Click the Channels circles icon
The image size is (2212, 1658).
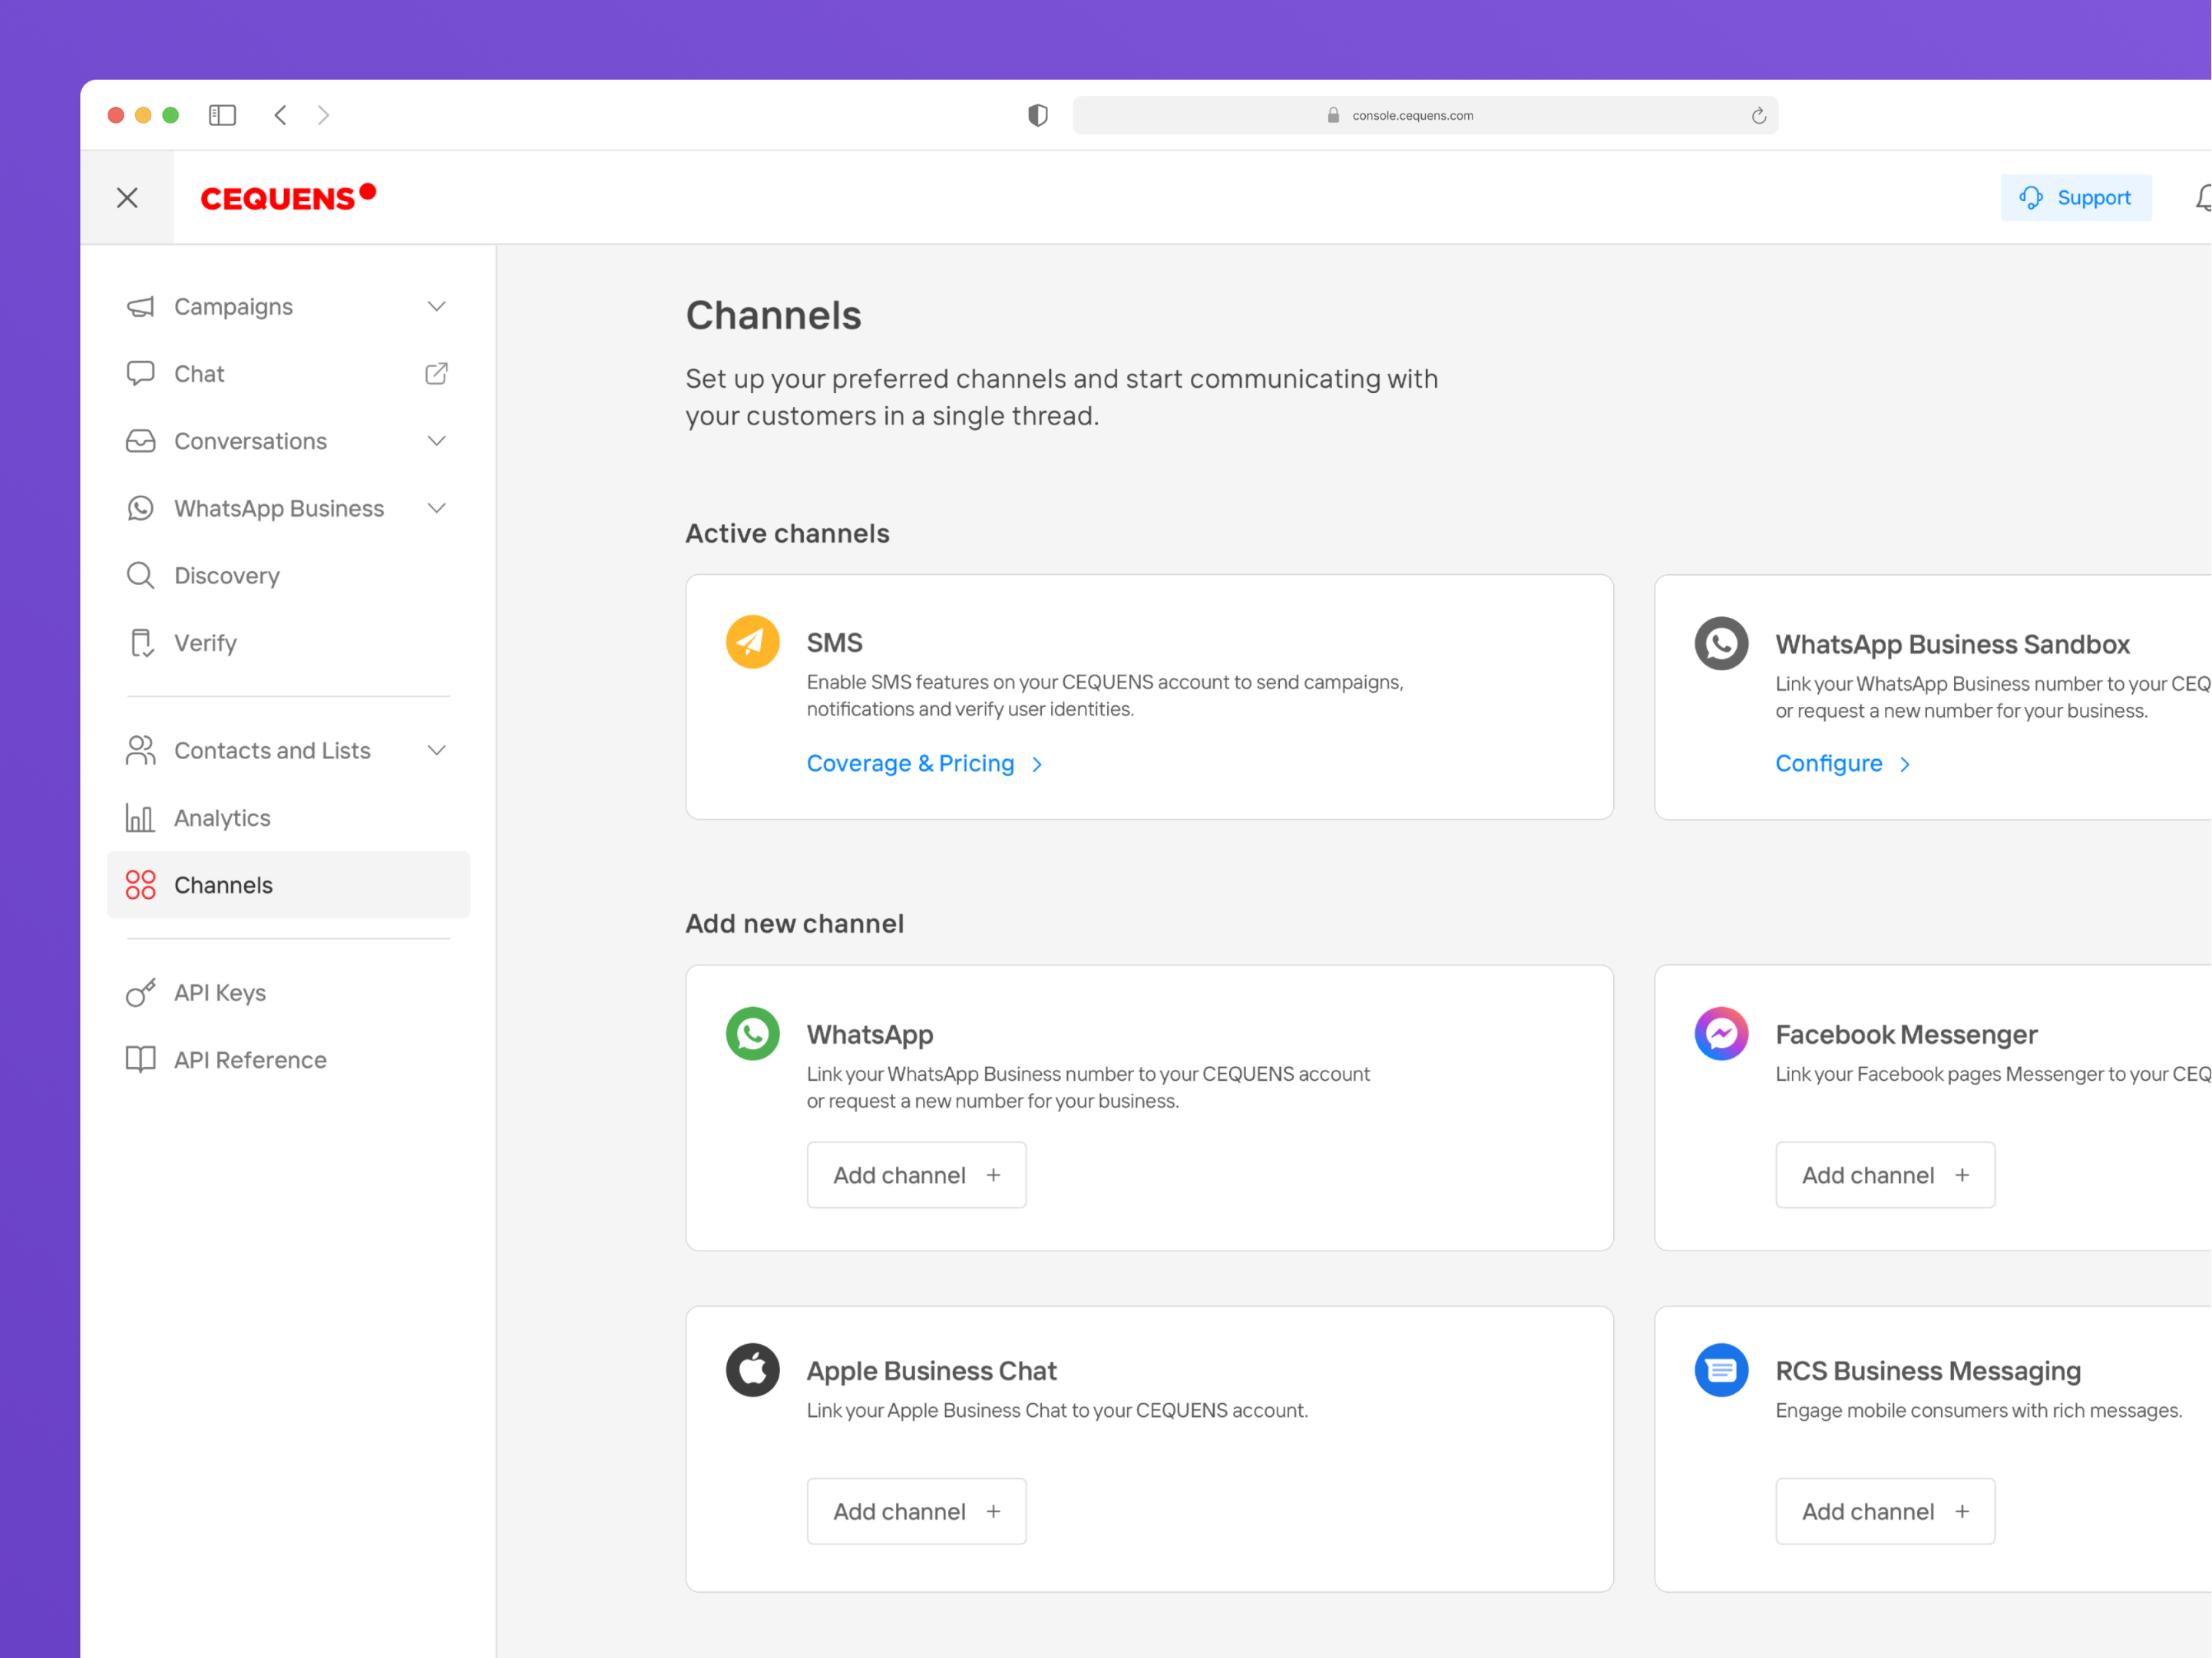point(141,885)
